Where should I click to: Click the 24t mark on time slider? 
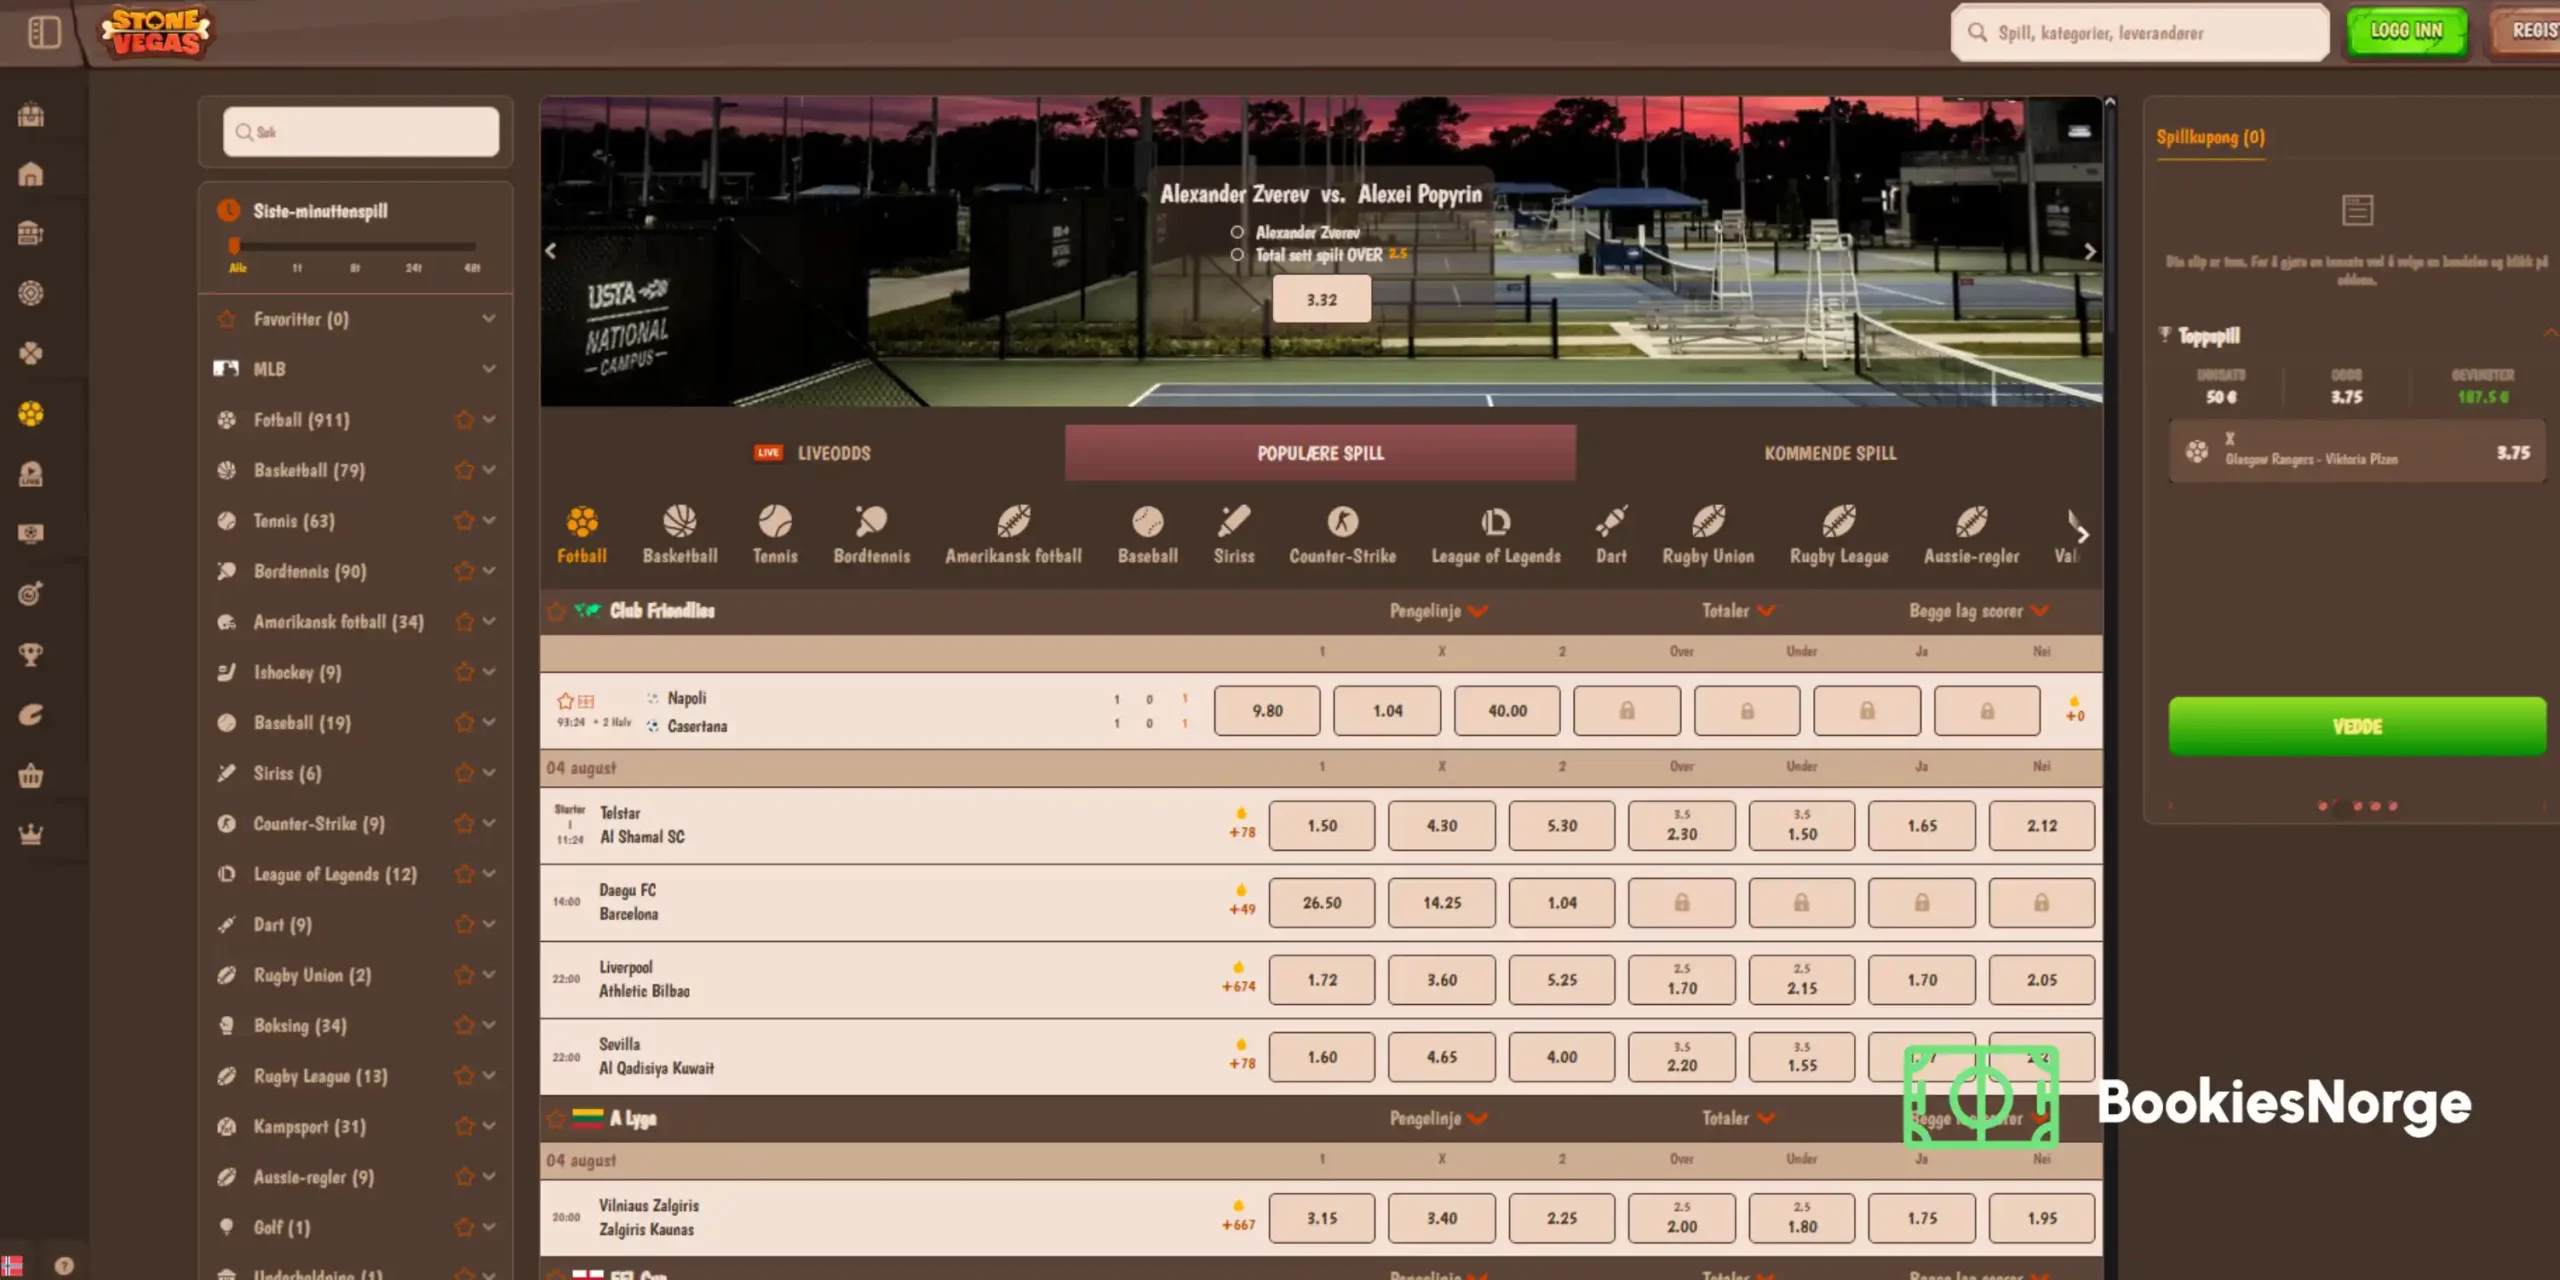pyautogui.click(x=413, y=268)
